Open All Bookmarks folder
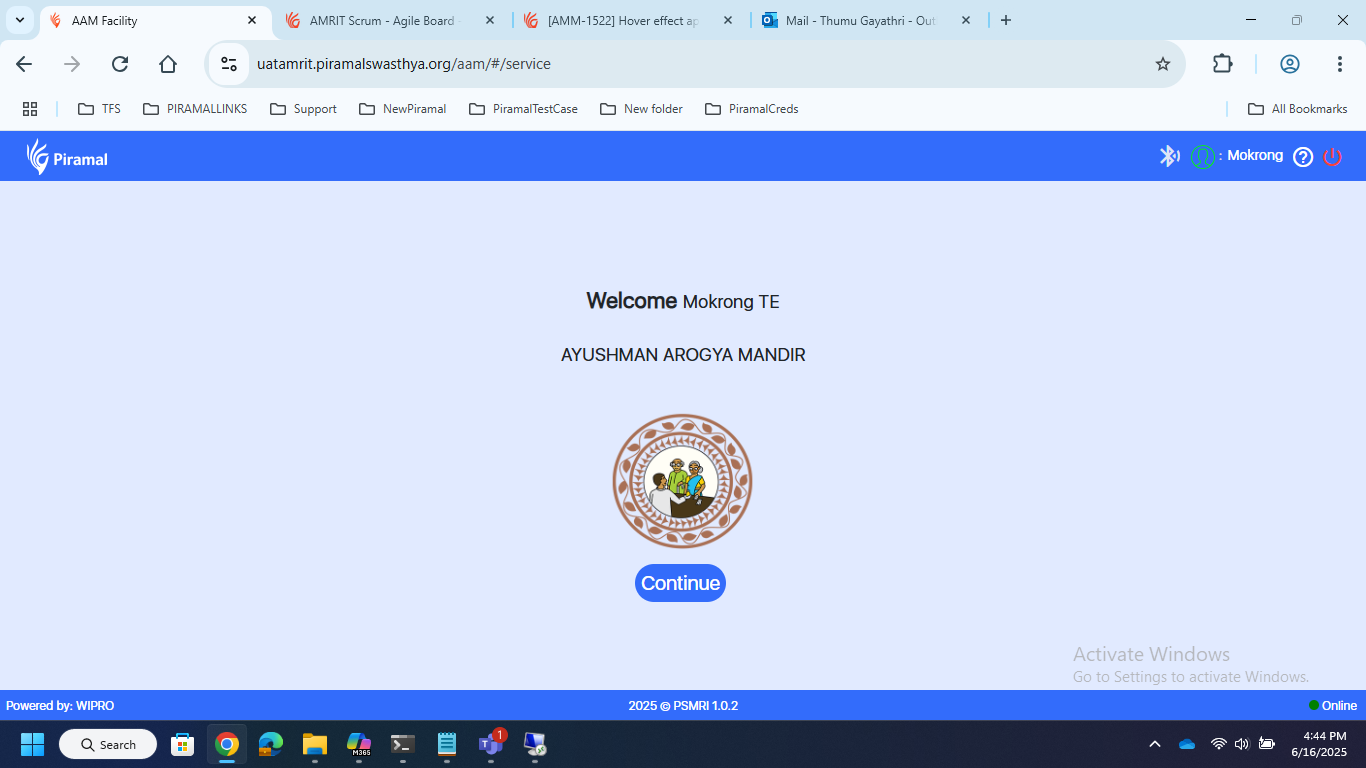This screenshot has width=1366, height=768. click(x=1297, y=109)
